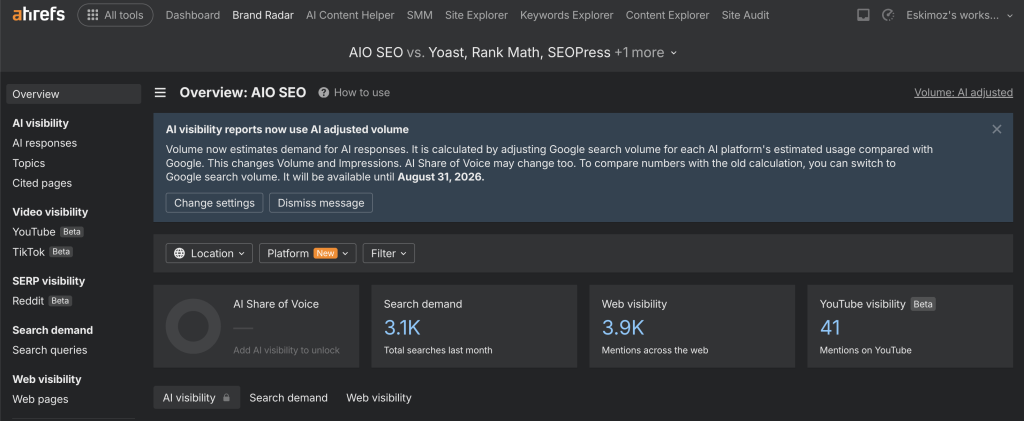The height and width of the screenshot is (421, 1024).
Task: Click the Video visibility sidebar heading
Action: click(x=50, y=211)
